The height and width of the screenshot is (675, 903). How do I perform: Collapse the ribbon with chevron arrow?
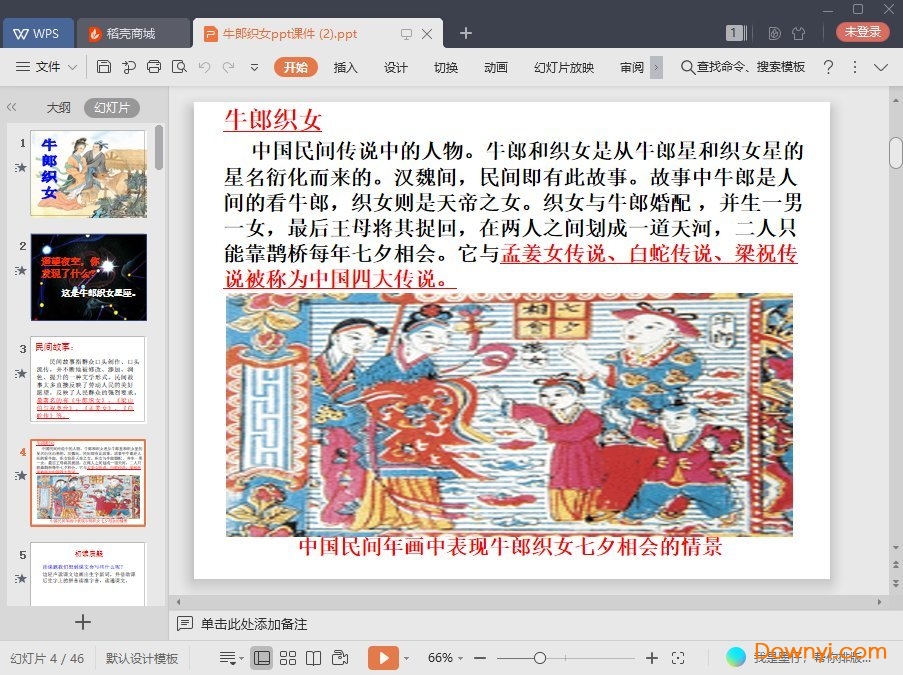(881, 67)
